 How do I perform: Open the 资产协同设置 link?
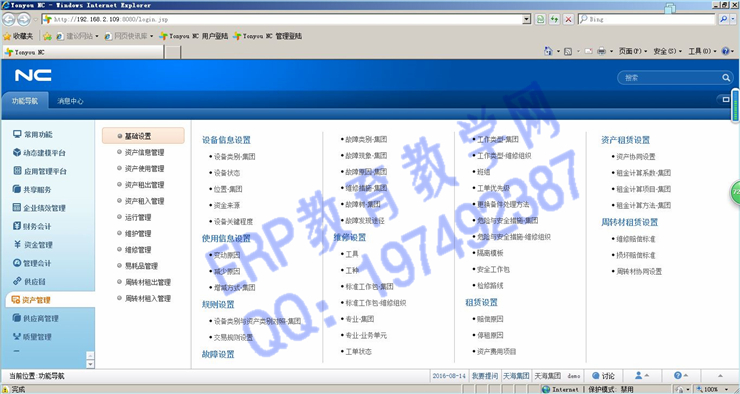tap(636, 157)
